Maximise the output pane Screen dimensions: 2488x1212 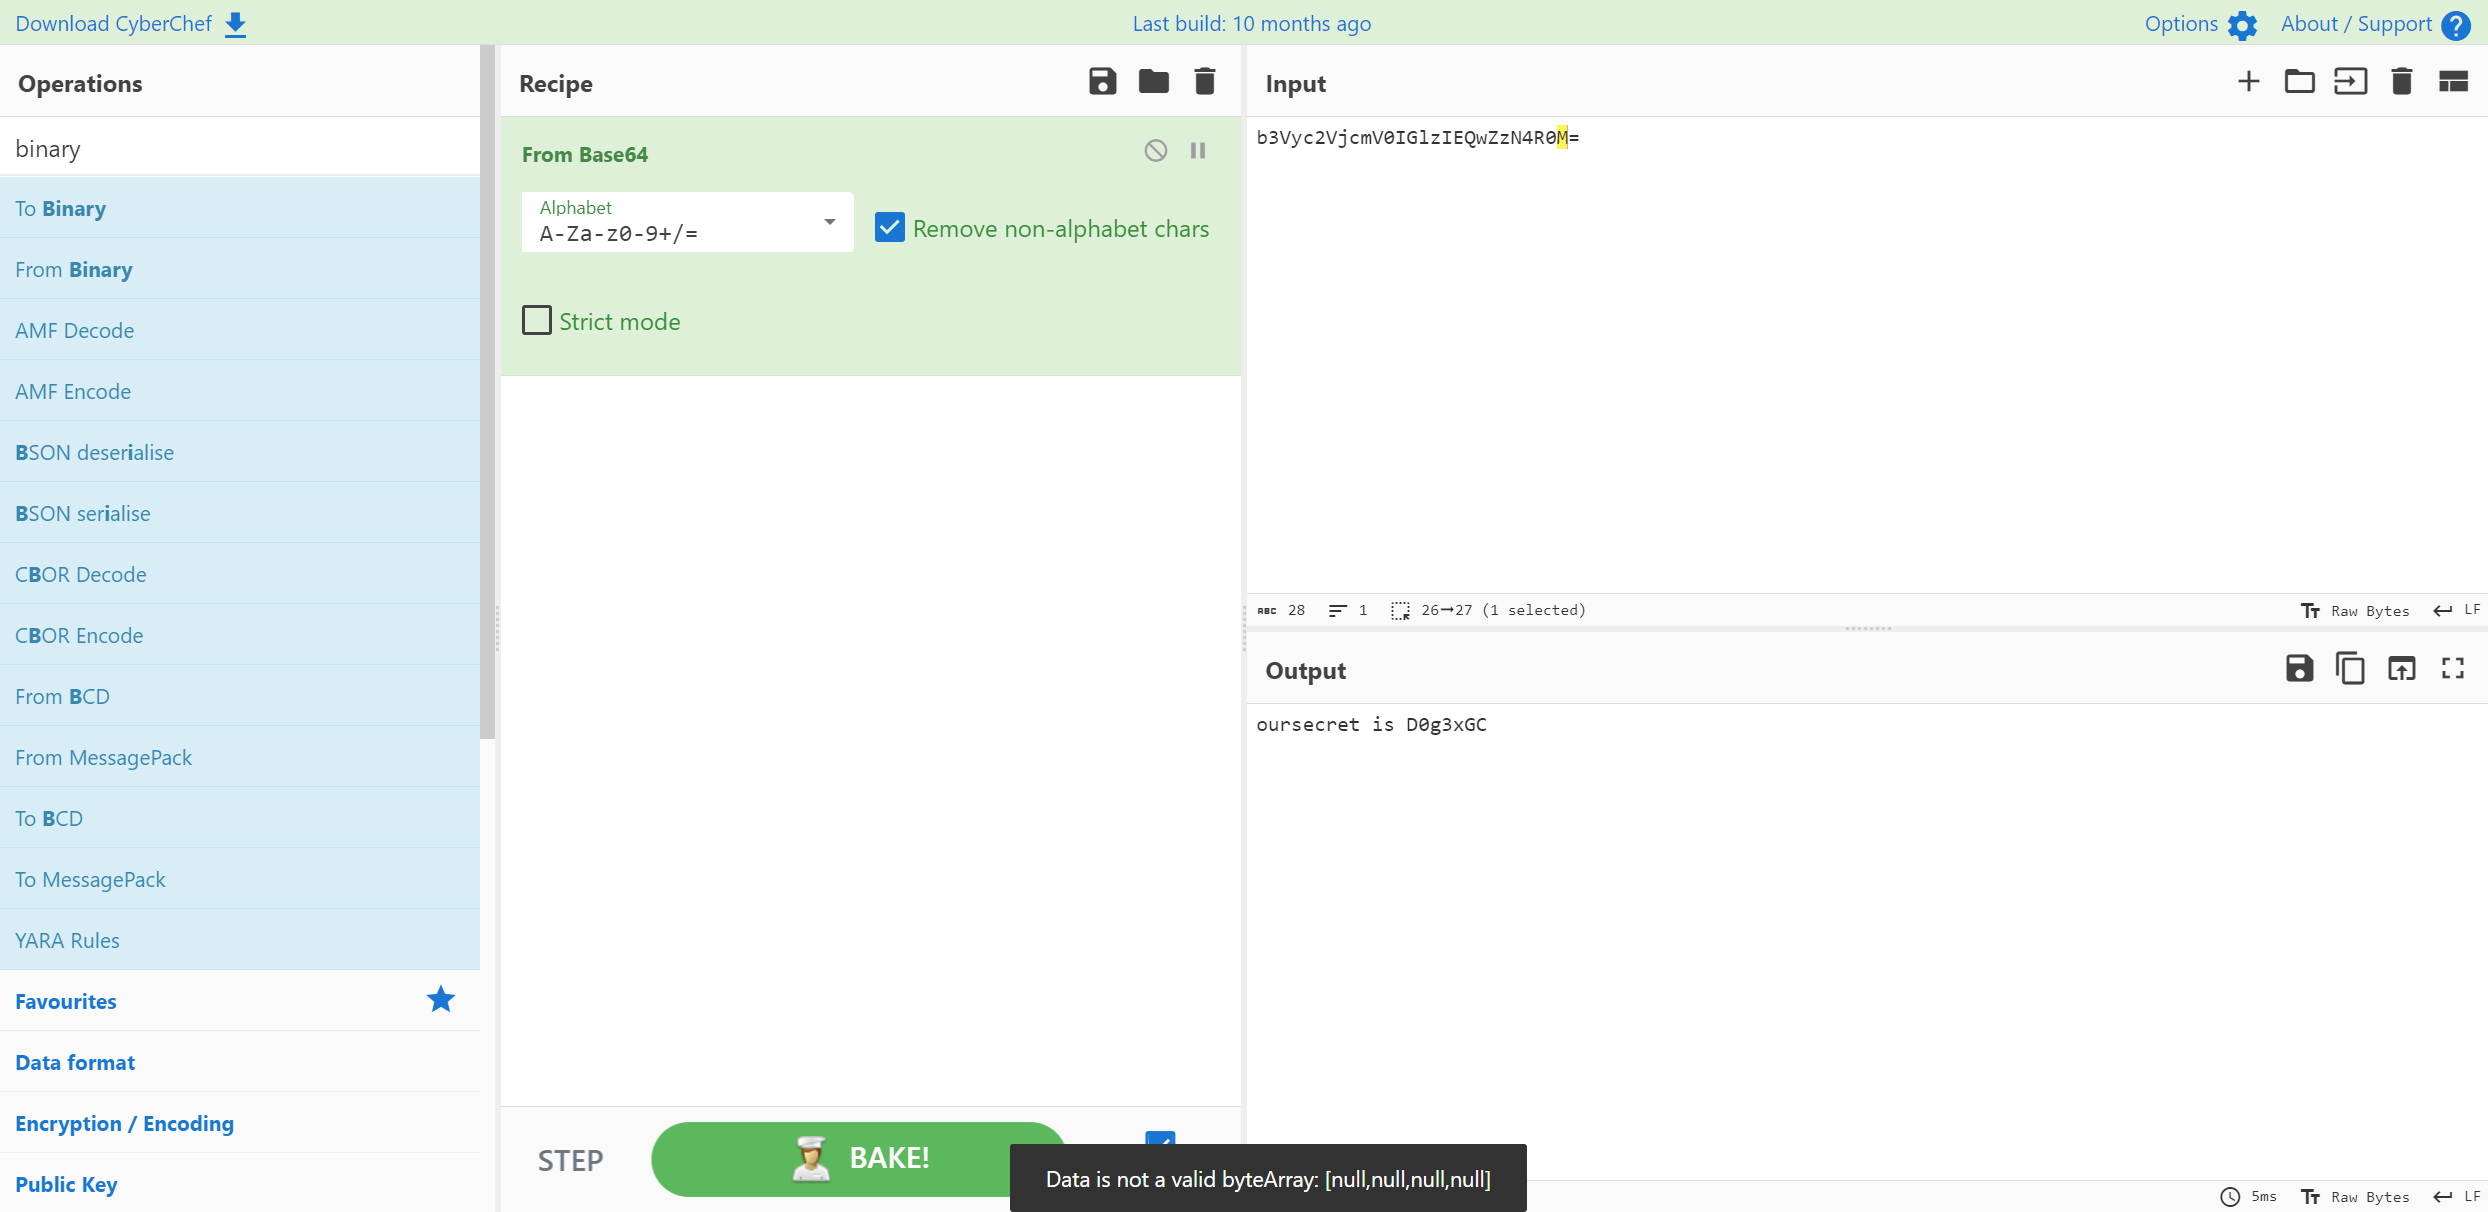click(2453, 668)
